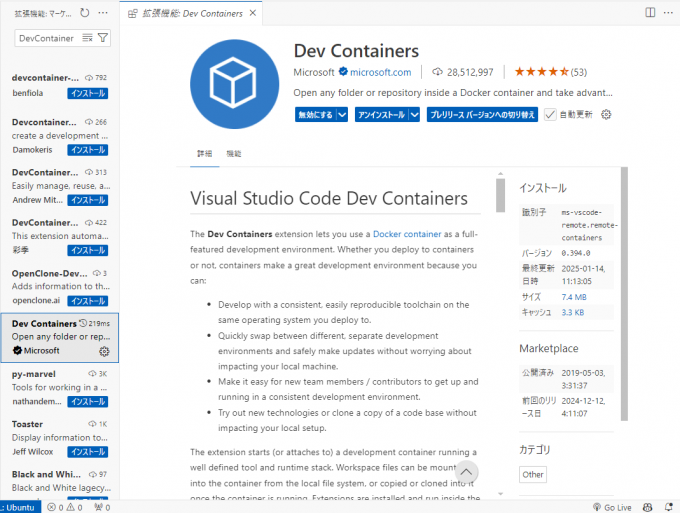Select the 詳細 tab
The height and width of the screenshot is (513, 680).
point(204,154)
